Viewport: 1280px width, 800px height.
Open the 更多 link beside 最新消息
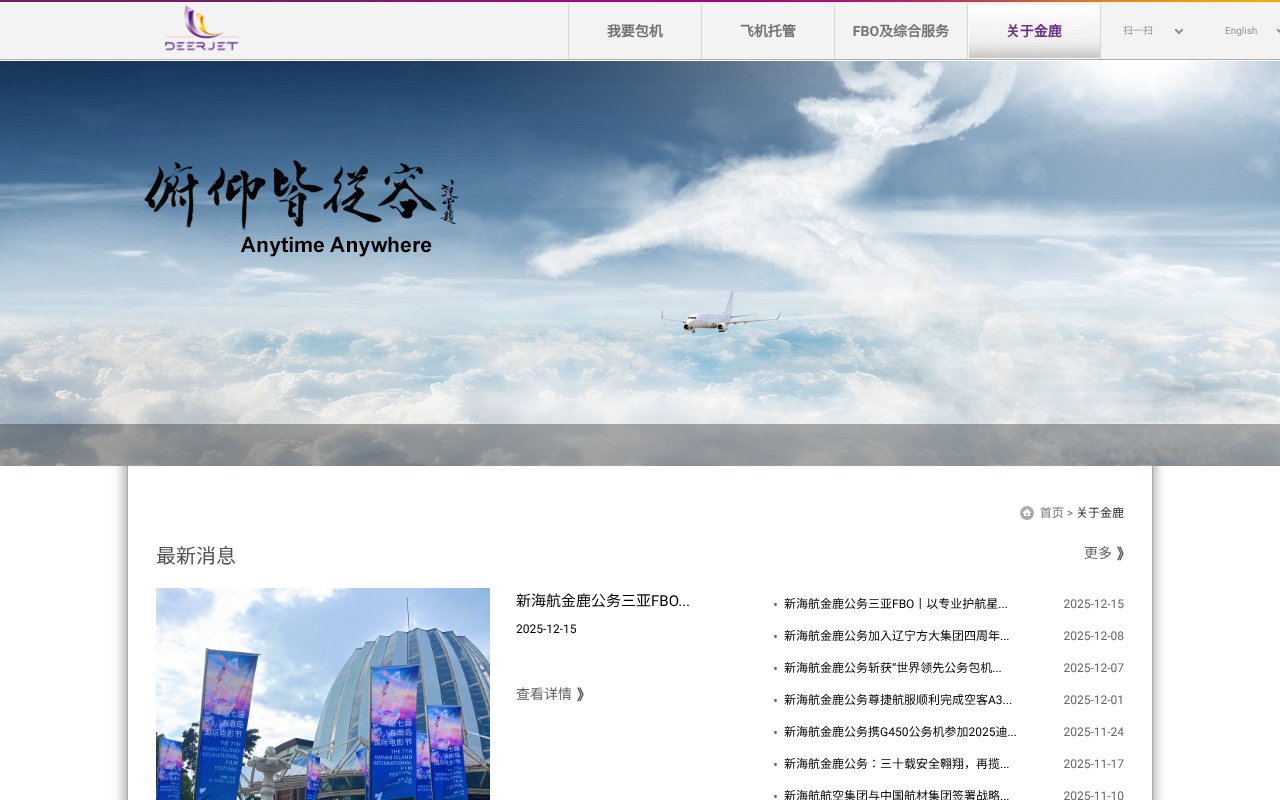(1096, 551)
